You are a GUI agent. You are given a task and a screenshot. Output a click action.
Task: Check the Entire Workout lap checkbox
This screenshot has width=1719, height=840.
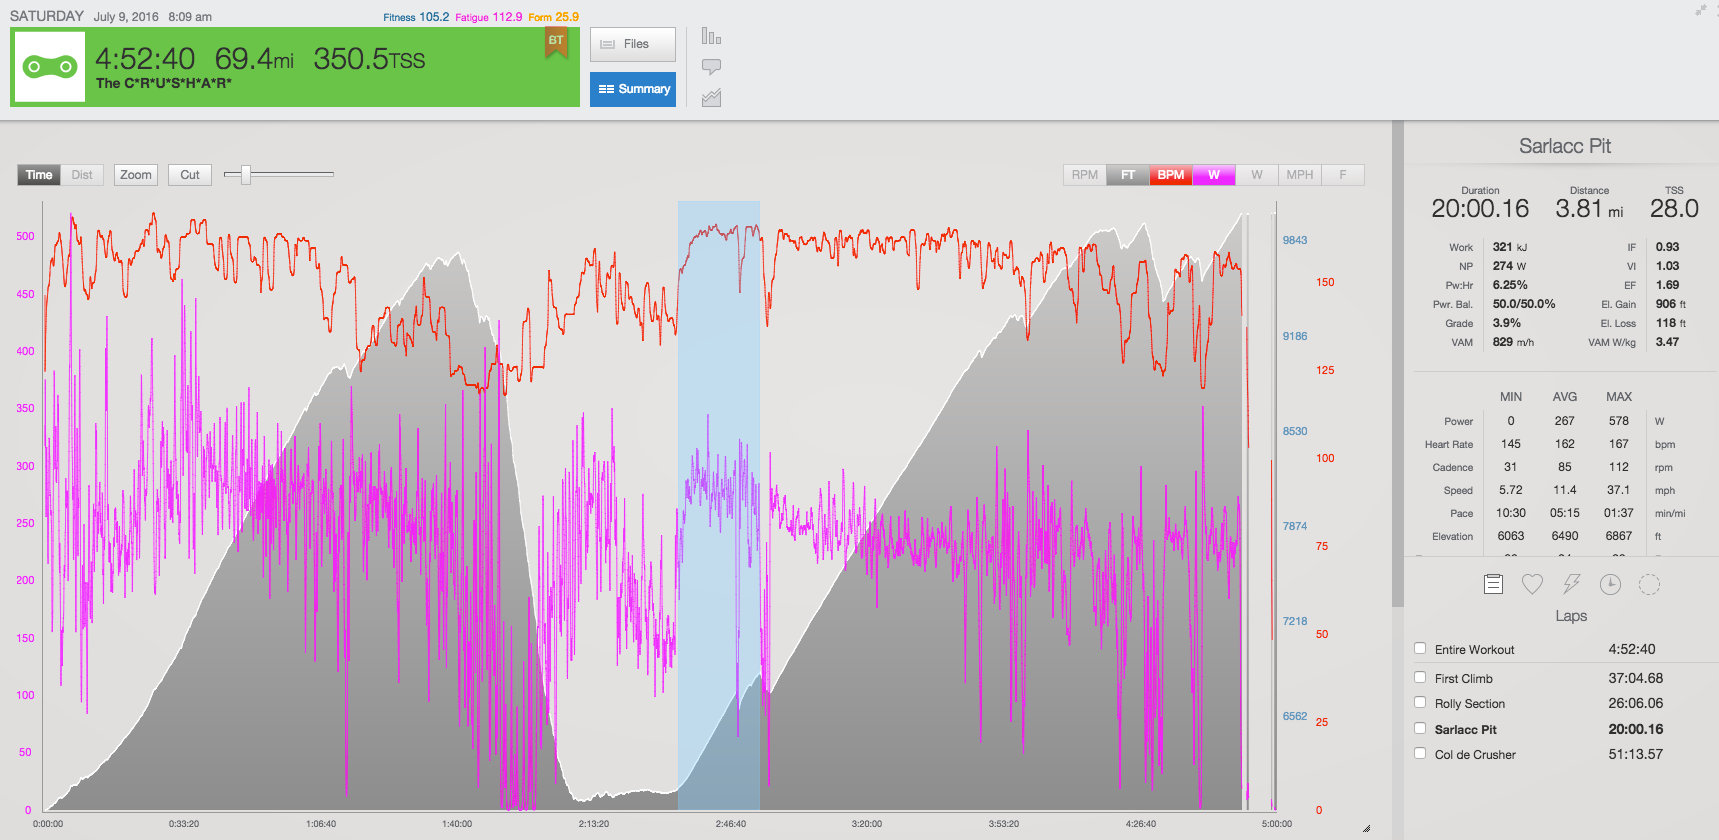coord(1420,648)
